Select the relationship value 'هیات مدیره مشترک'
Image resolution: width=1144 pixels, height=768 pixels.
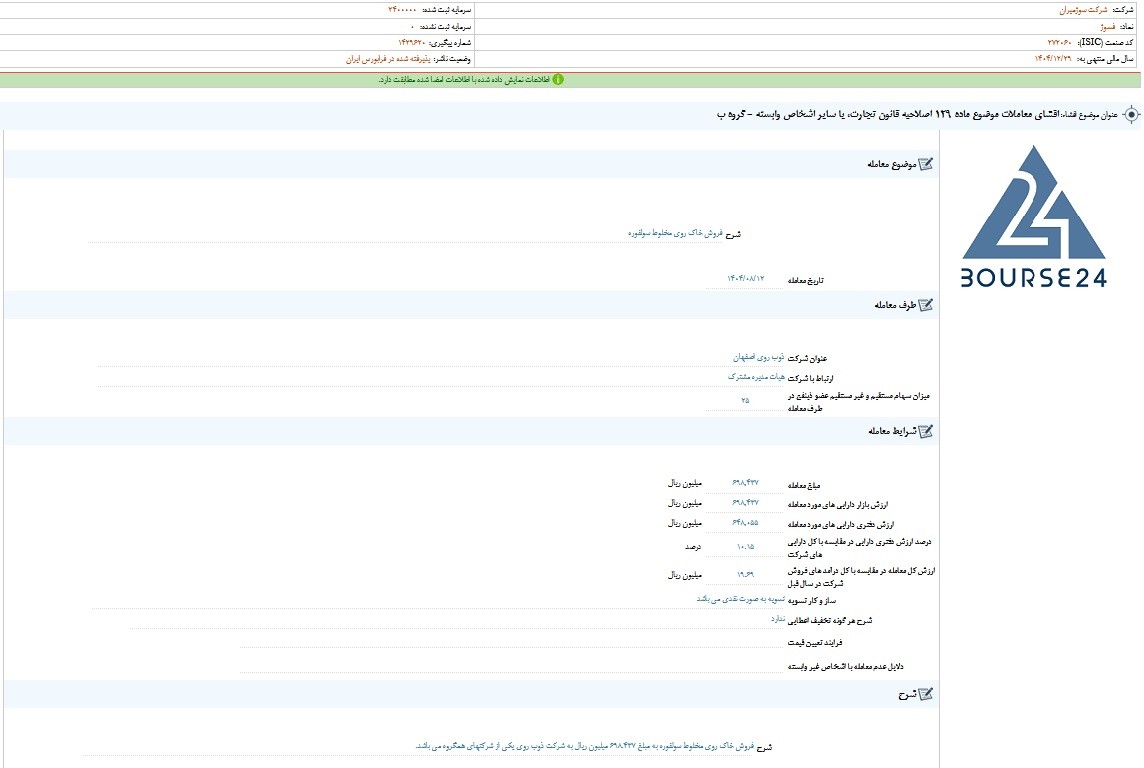(756, 377)
